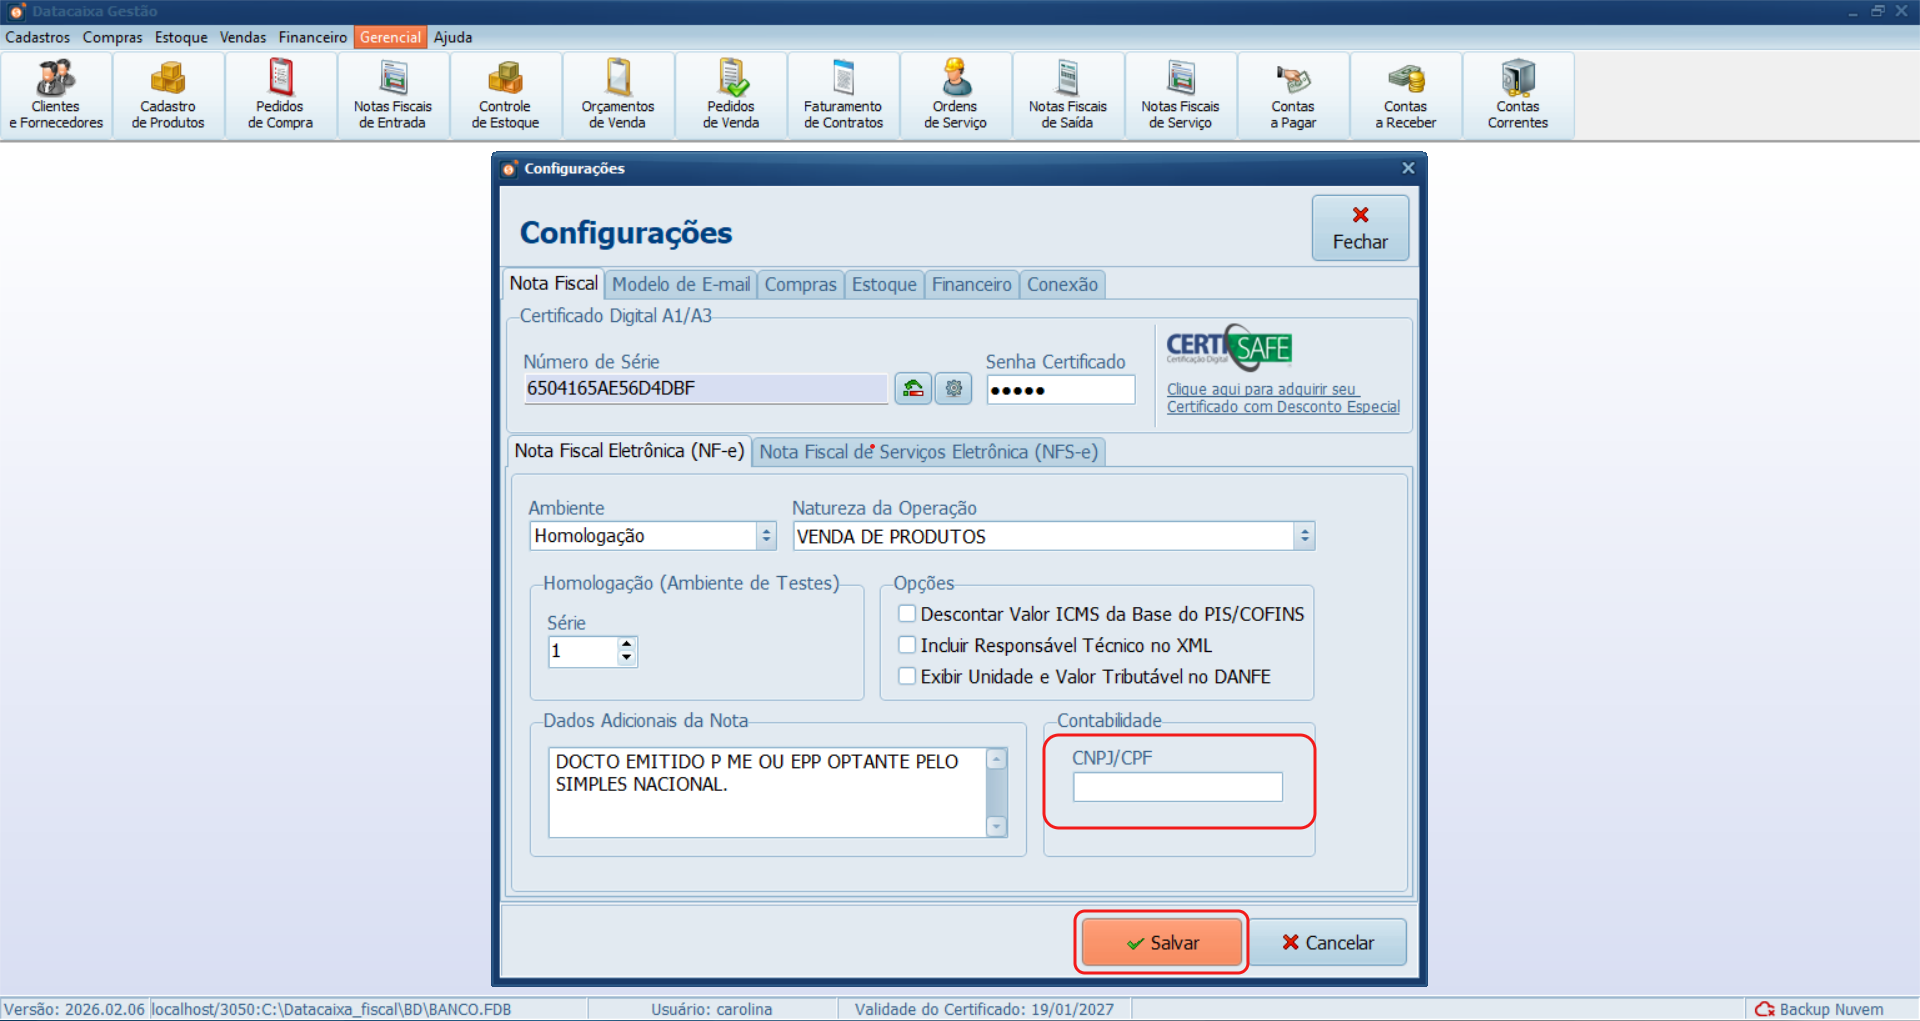1920x1021 pixels.
Task: Open the Estoque menu
Action: pyautogui.click(x=181, y=37)
